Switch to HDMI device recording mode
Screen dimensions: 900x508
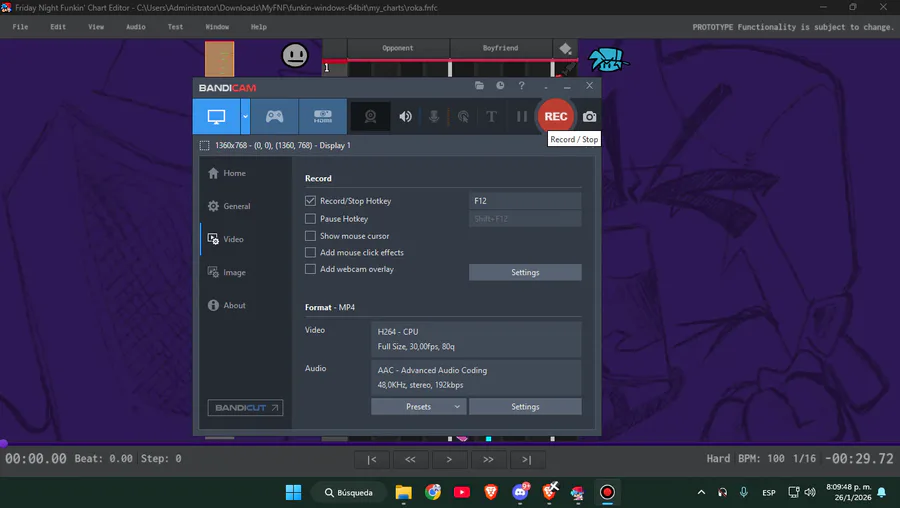coord(323,117)
